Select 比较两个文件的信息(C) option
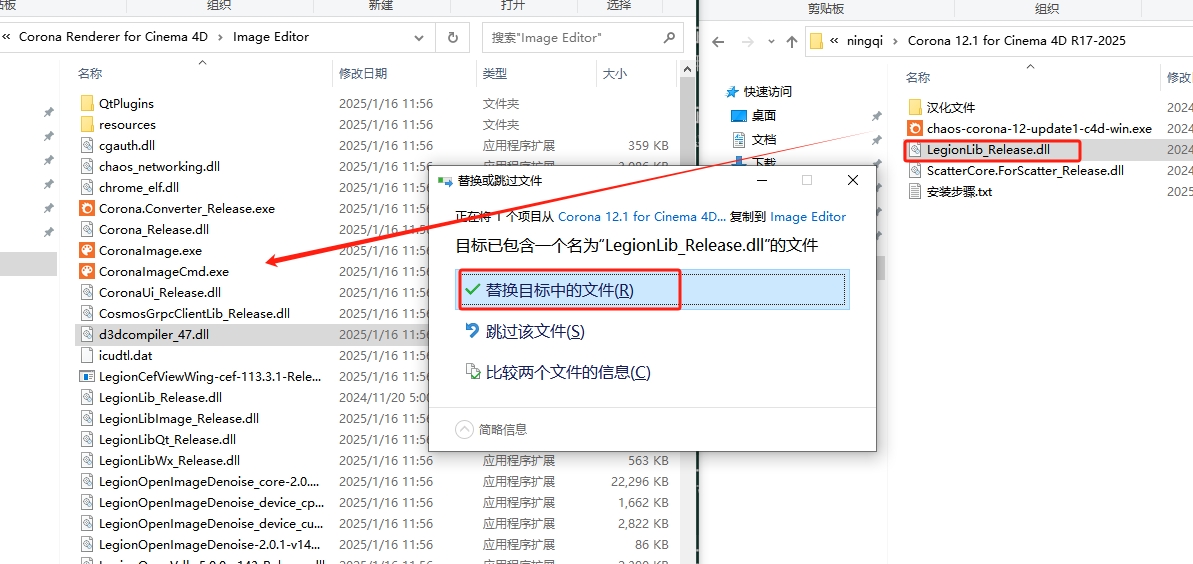Viewport: 1193px width, 564px height. coord(567,372)
